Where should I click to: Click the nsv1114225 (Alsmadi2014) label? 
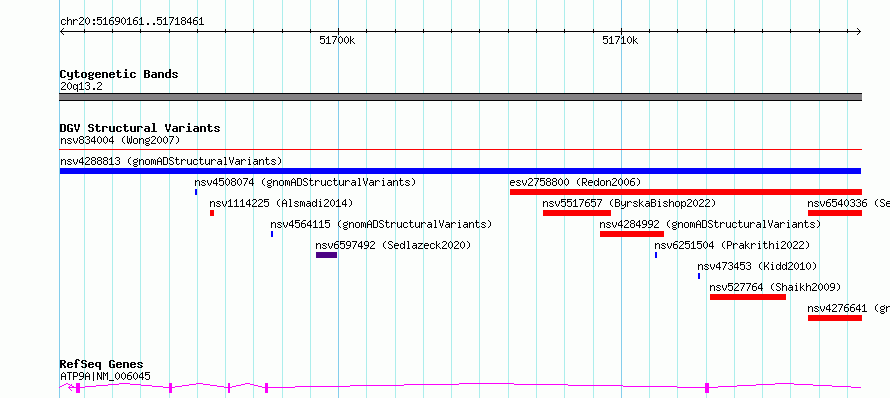click(281, 203)
